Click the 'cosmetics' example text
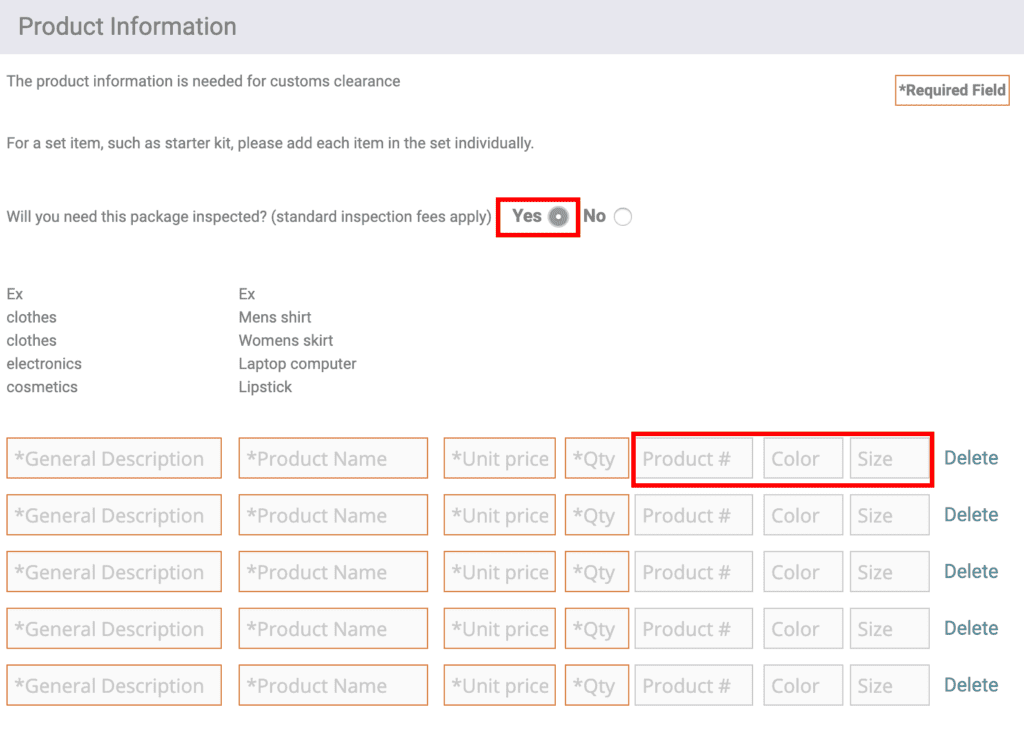 [42, 387]
